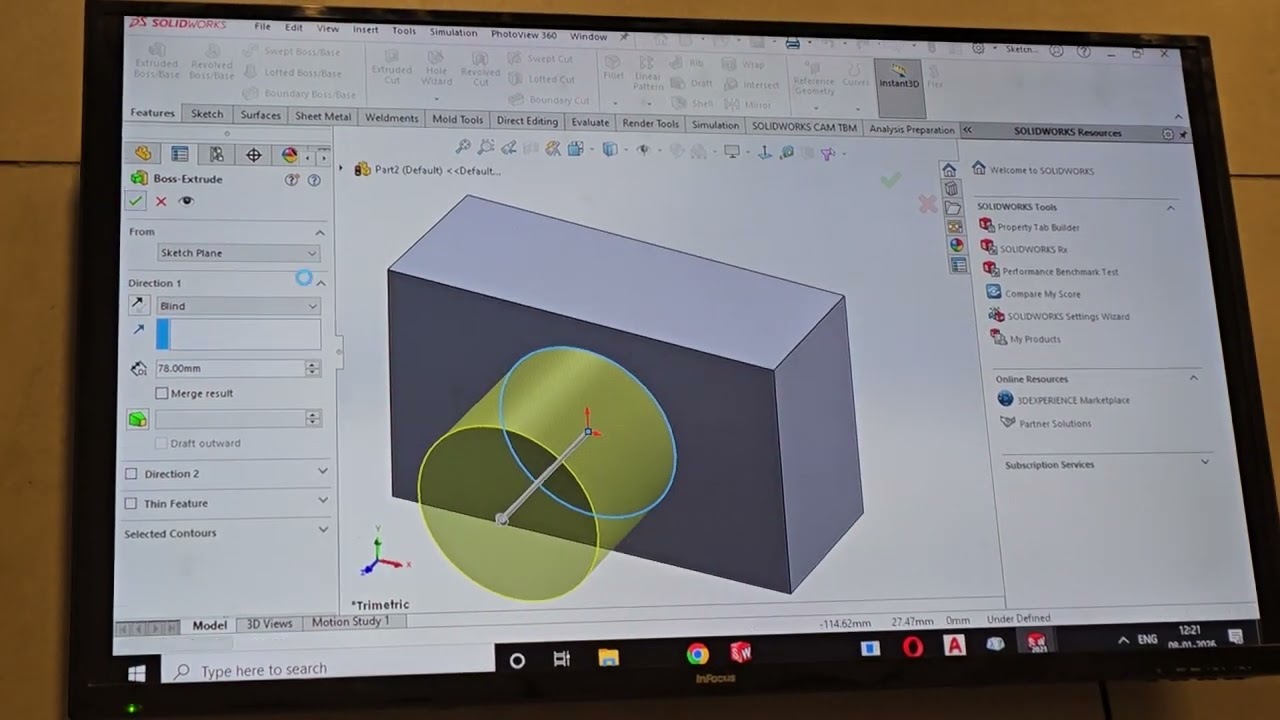Expand the Subscription Services section
The image size is (1280, 720).
click(1204, 462)
